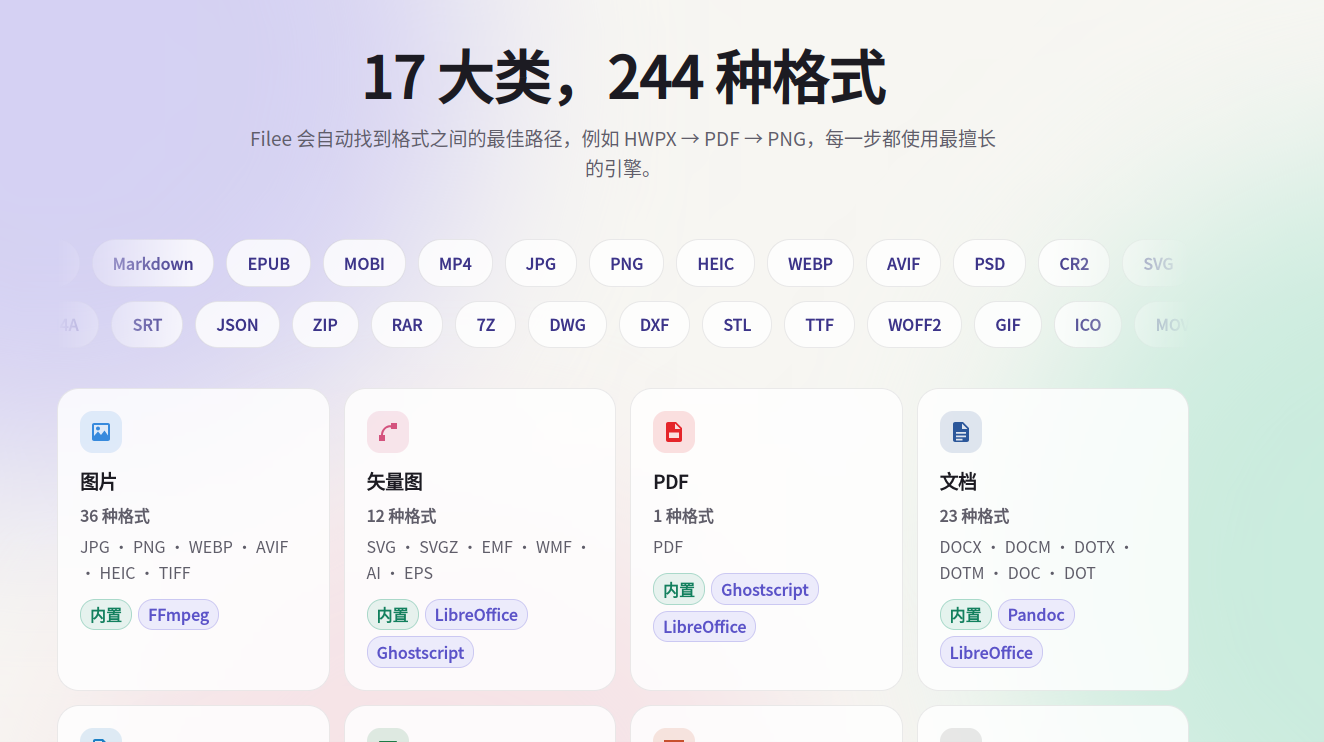Click the '36 种格式' count text
This screenshot has height=742, width=1324.
pyautogui.click(x=115, y=516)
